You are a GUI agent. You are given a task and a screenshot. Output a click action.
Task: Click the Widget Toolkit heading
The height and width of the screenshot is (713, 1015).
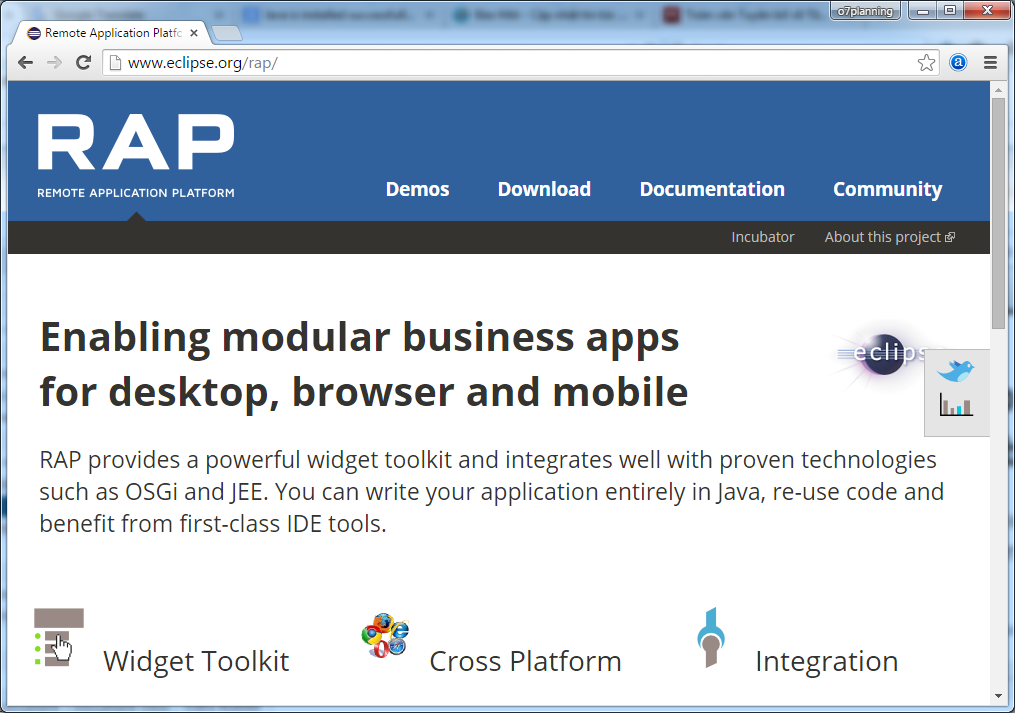(x=196, y=661)
